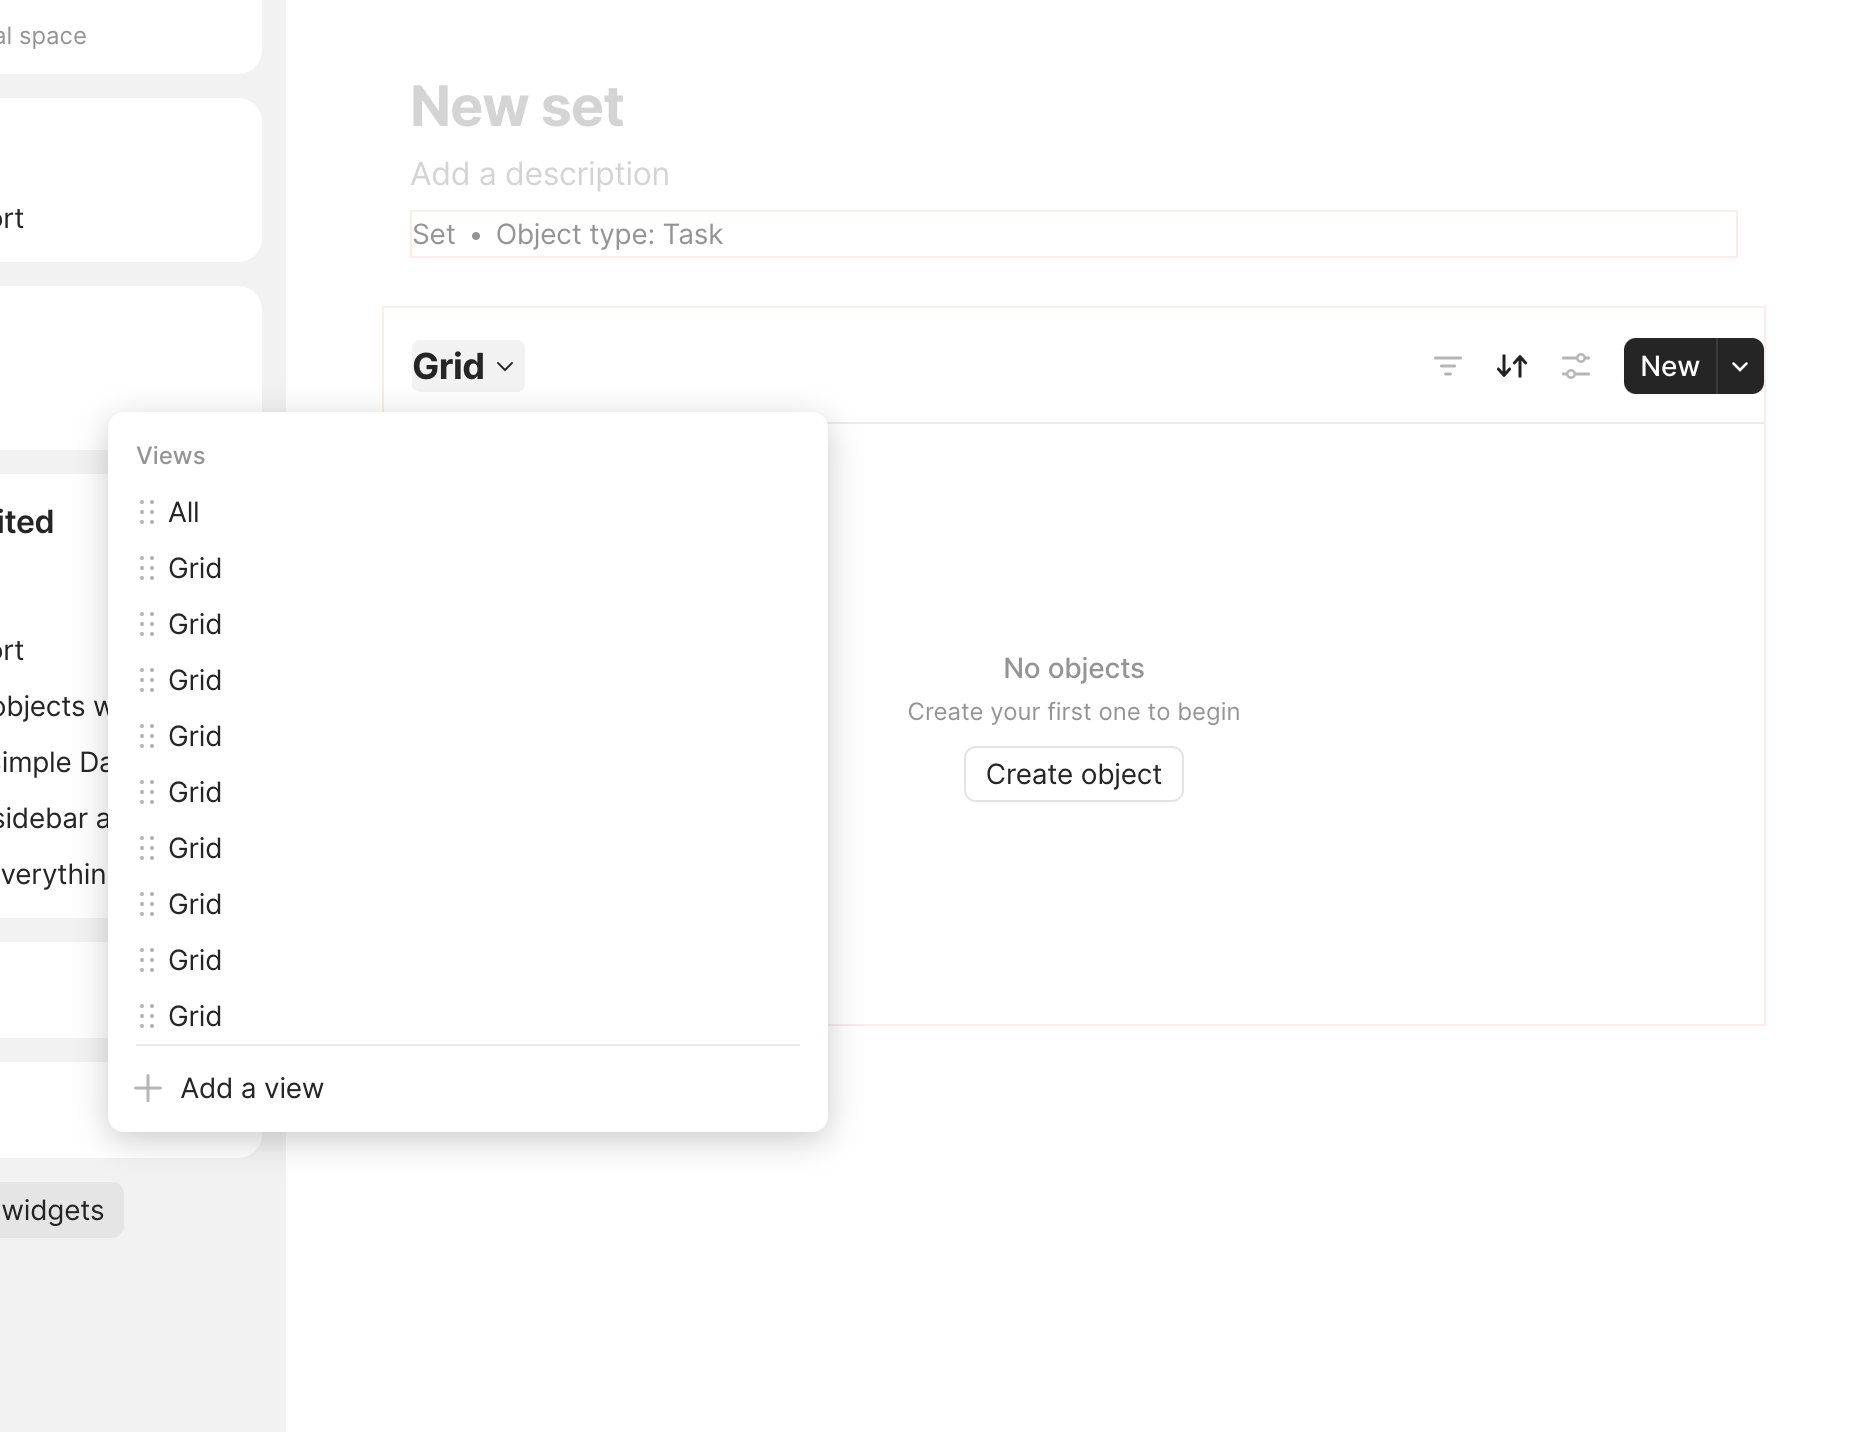Expand the Grid view selector dropdown
The height and width of the screenshot is (1432, 1852).
pos(468,366)
